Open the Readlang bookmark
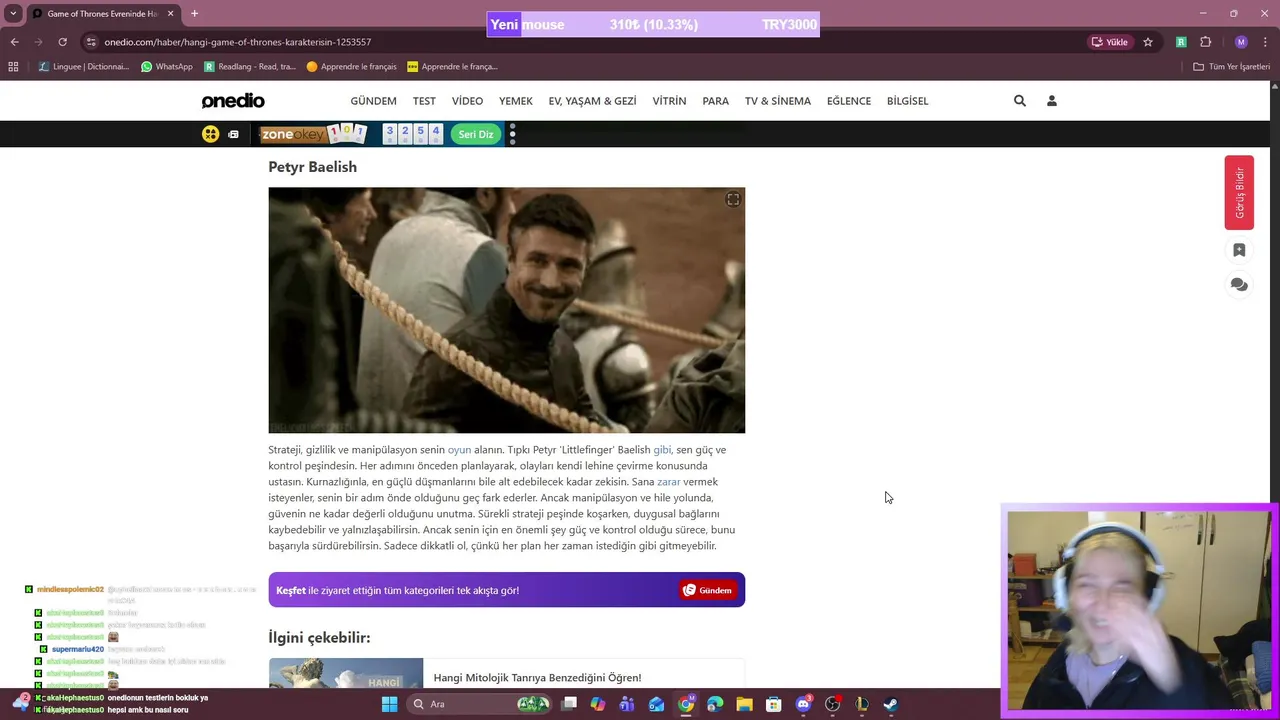The width and height of the screenshot is (1280, 720). [249, 67]
